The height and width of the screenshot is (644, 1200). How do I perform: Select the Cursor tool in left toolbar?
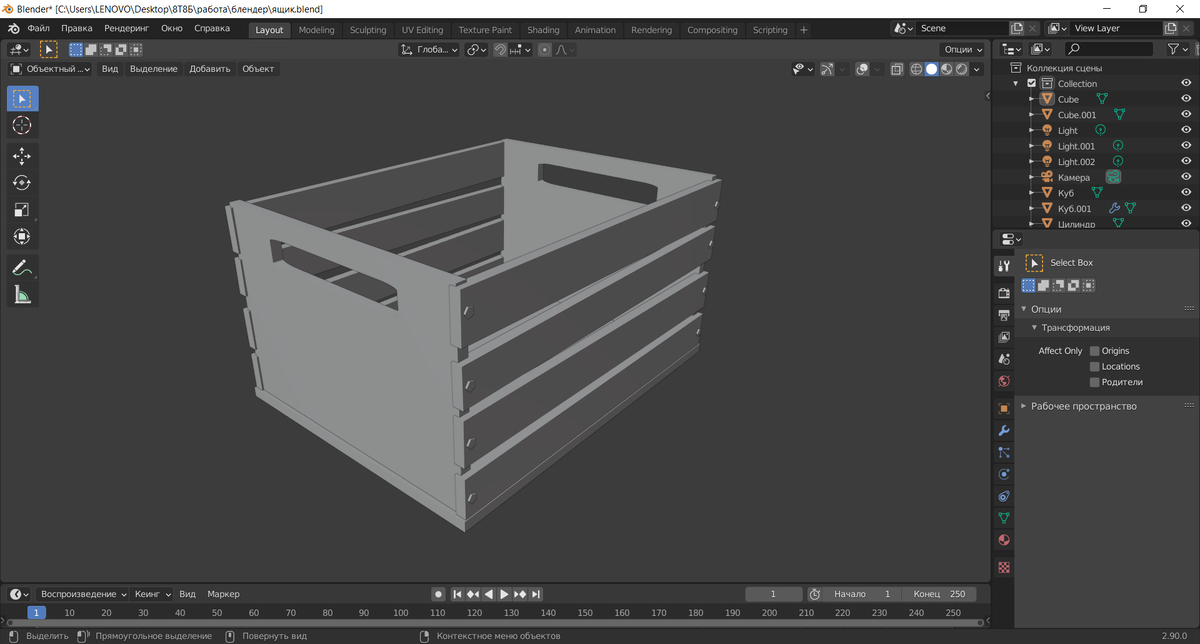point(22,125)
